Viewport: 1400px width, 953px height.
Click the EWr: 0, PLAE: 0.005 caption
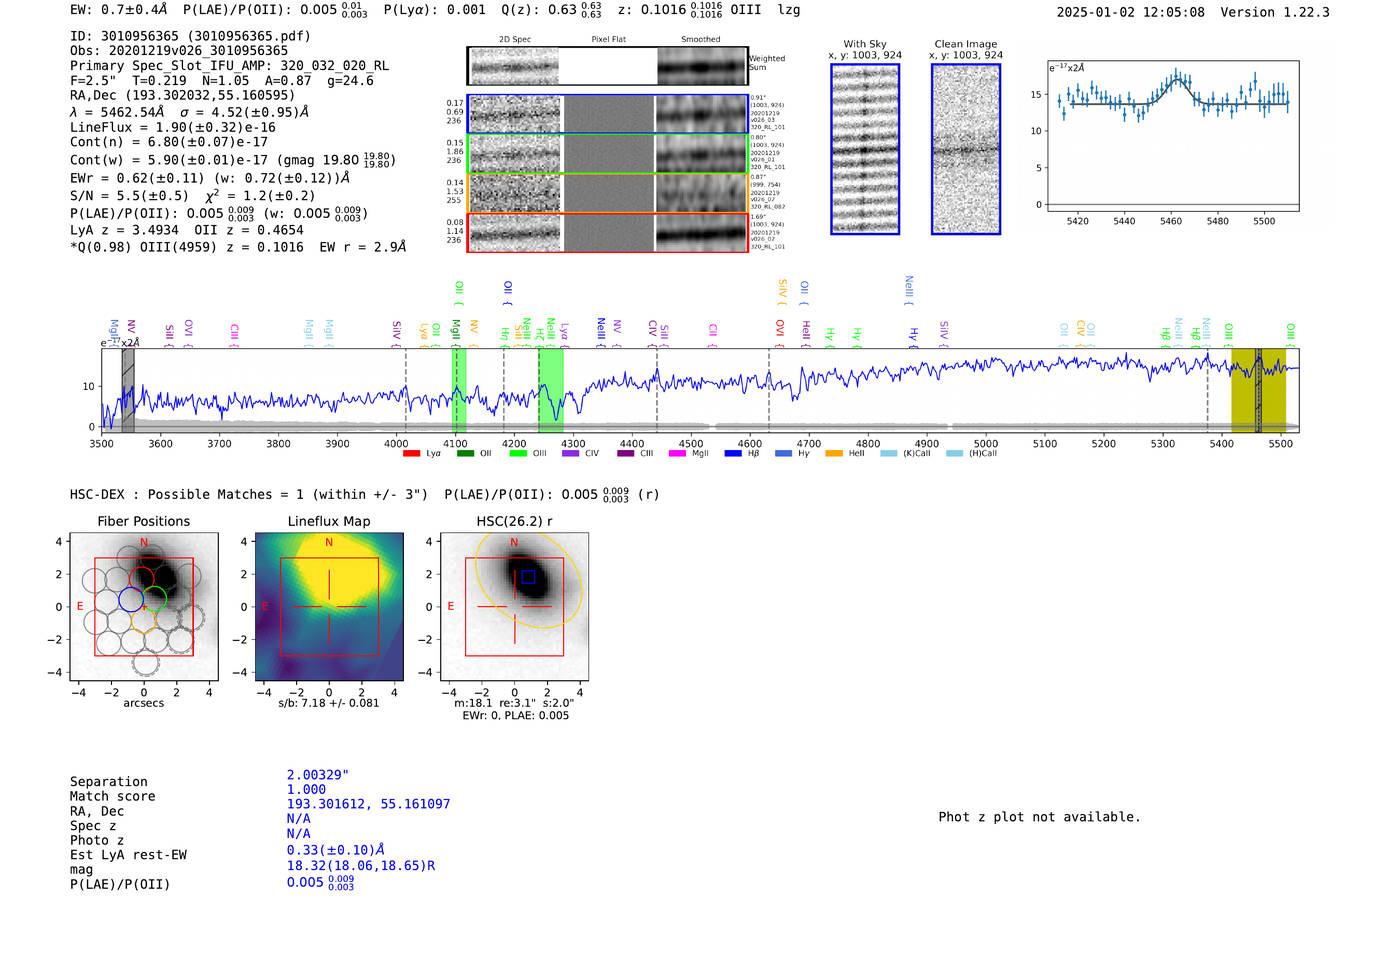[x=515, y=716]
